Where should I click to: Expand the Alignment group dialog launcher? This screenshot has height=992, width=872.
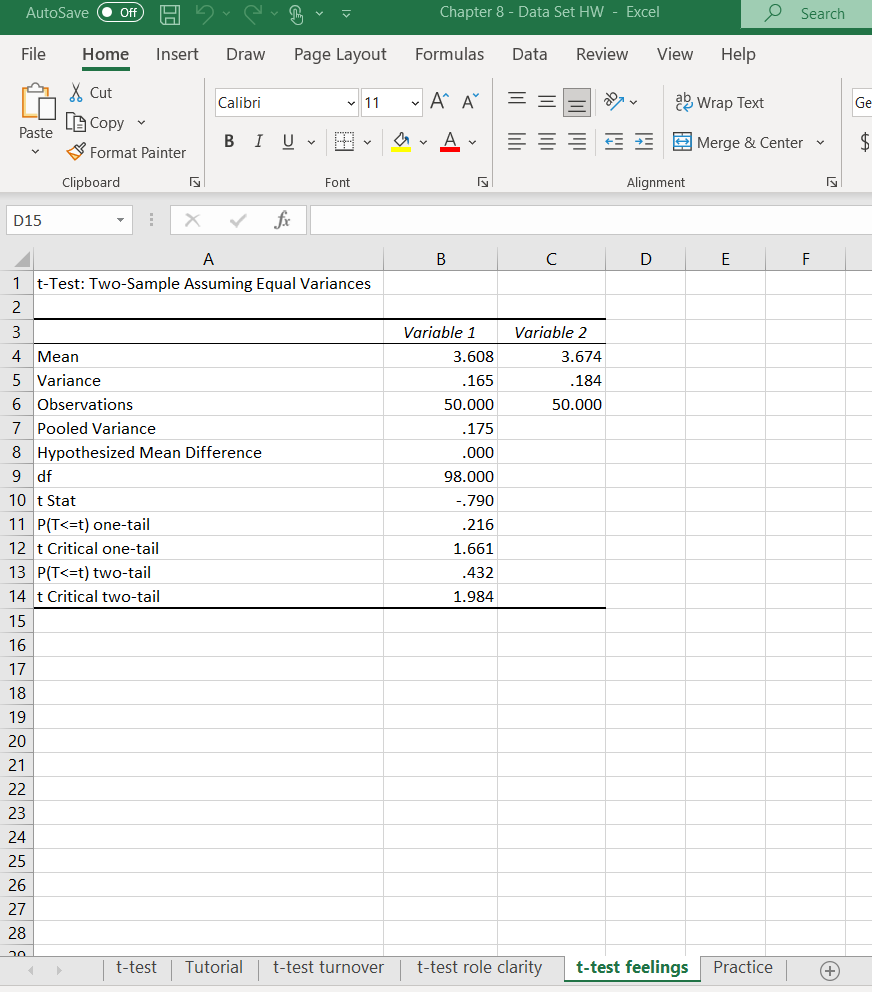tap(831, 181)
